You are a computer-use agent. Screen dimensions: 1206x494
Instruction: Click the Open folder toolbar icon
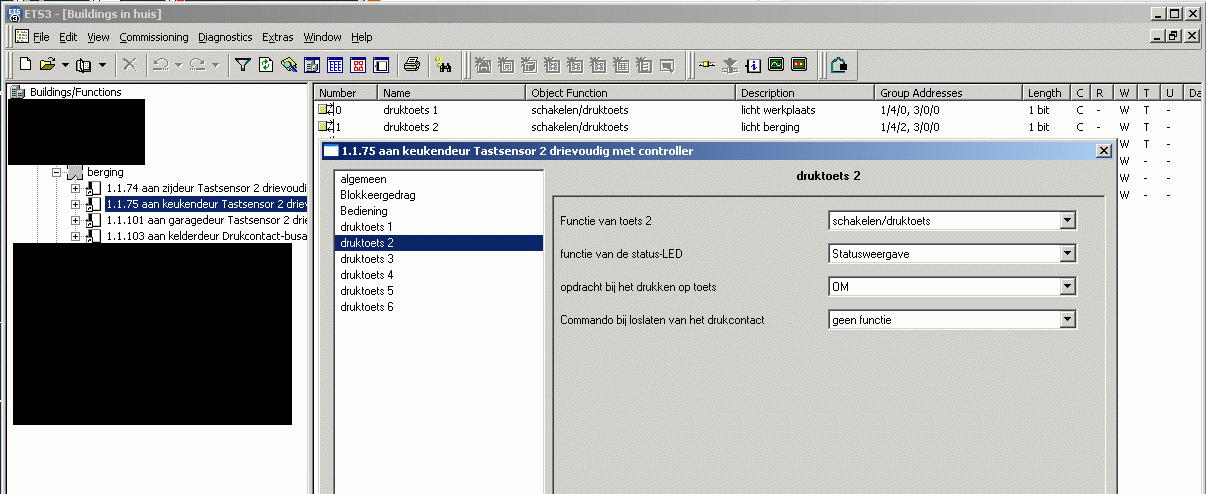[x=47, y=65]
